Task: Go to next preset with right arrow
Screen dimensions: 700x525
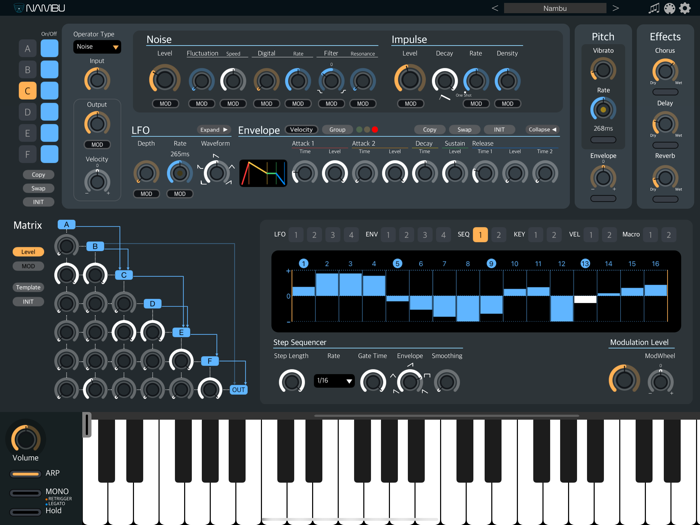Action: pos(616,8)
